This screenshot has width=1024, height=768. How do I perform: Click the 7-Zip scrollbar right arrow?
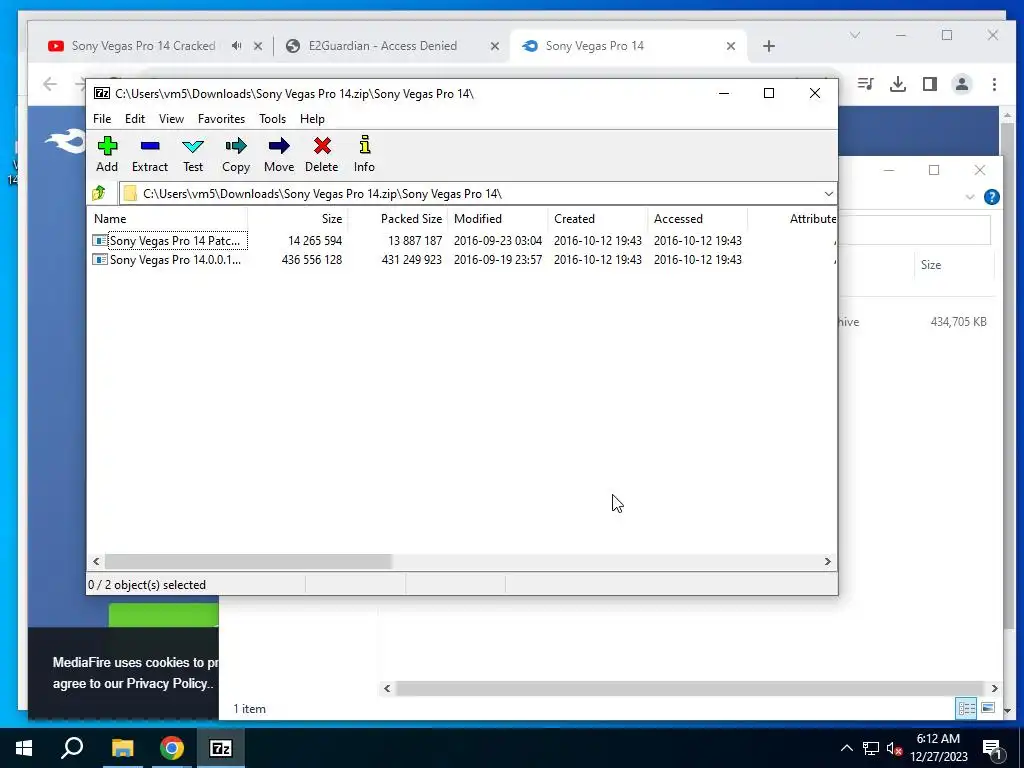(x=827, y=562)
